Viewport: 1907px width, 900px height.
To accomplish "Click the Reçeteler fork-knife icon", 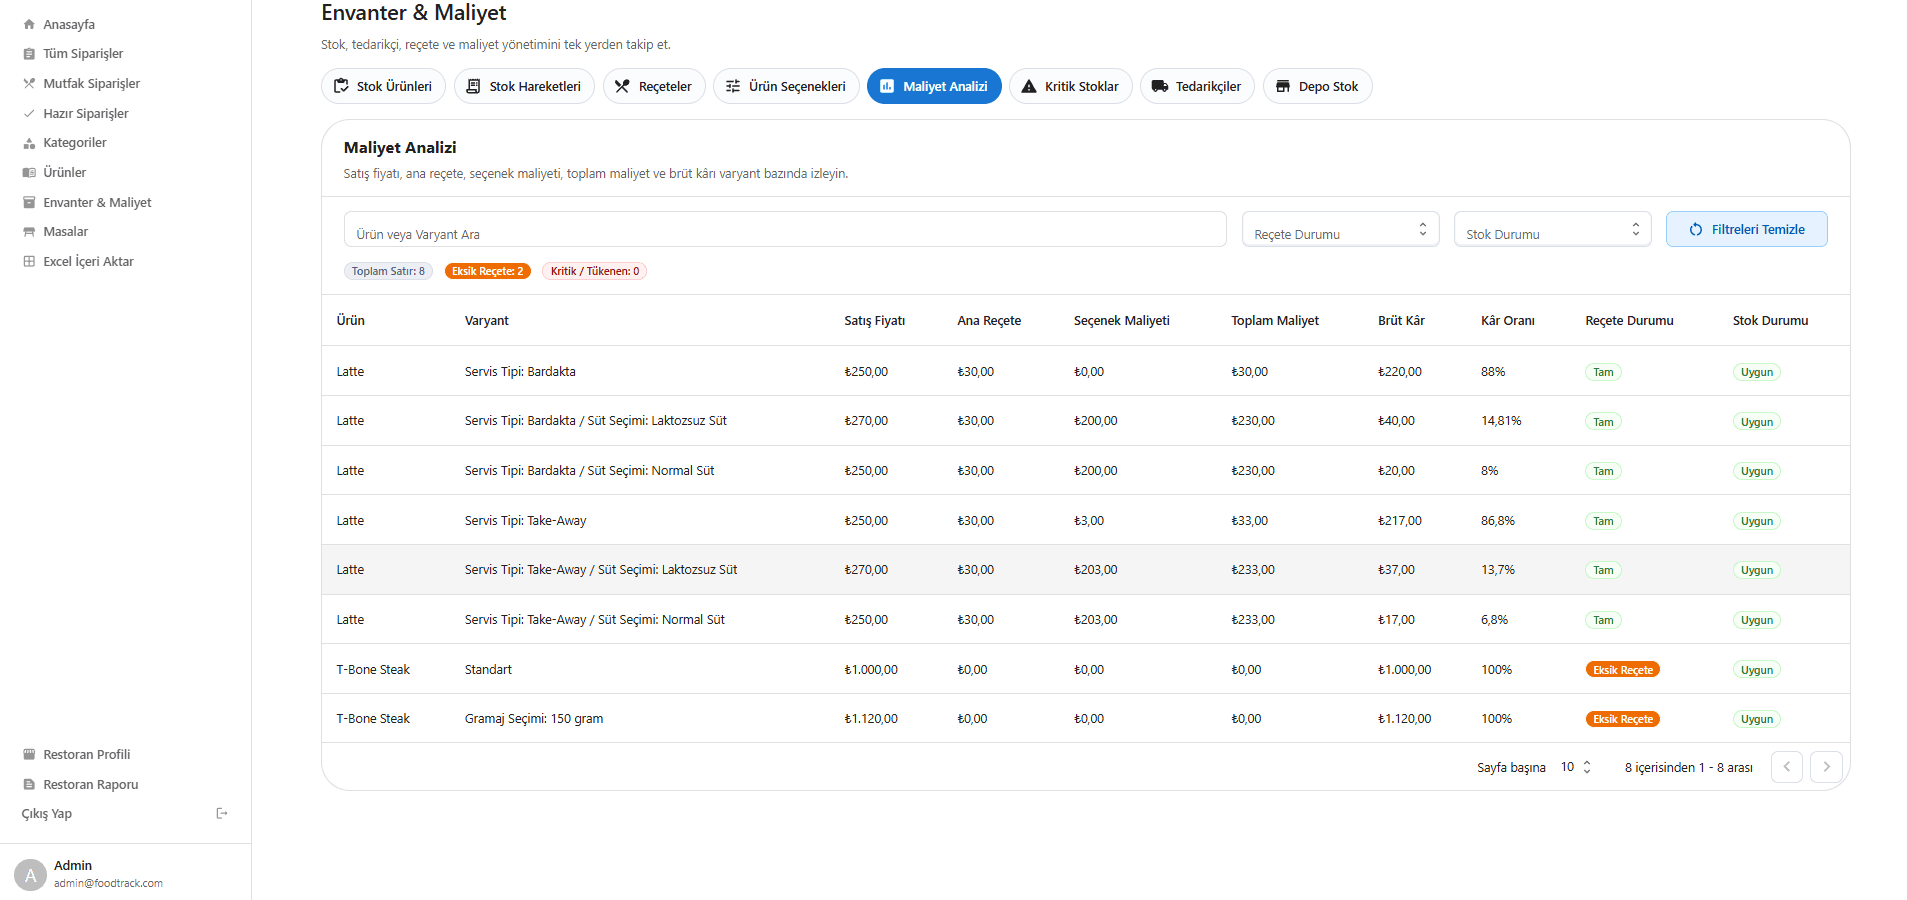I will click(622, 86).
